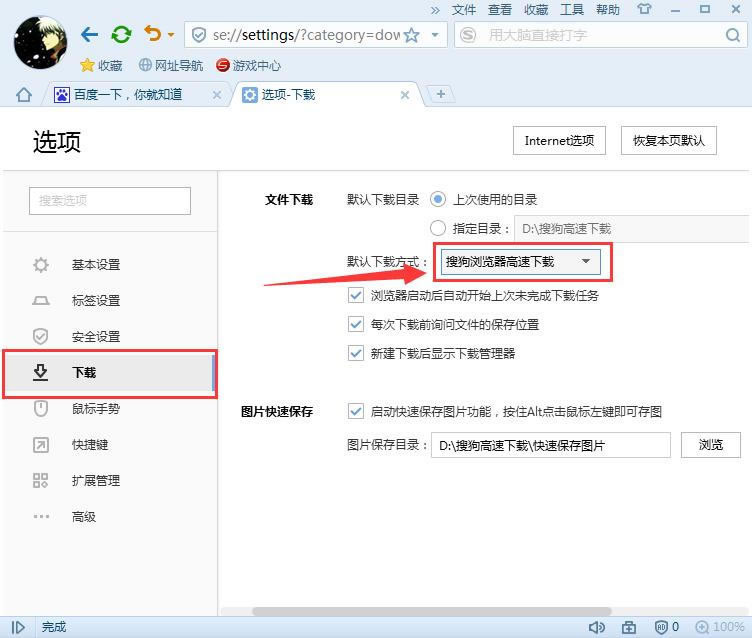Click the D:\搜狗高速下载 directory field

point(632,229)
